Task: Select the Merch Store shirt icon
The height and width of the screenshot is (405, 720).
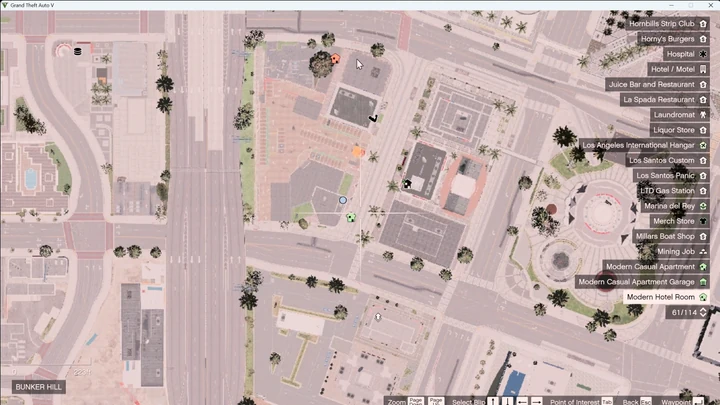Action: point(703,221)
